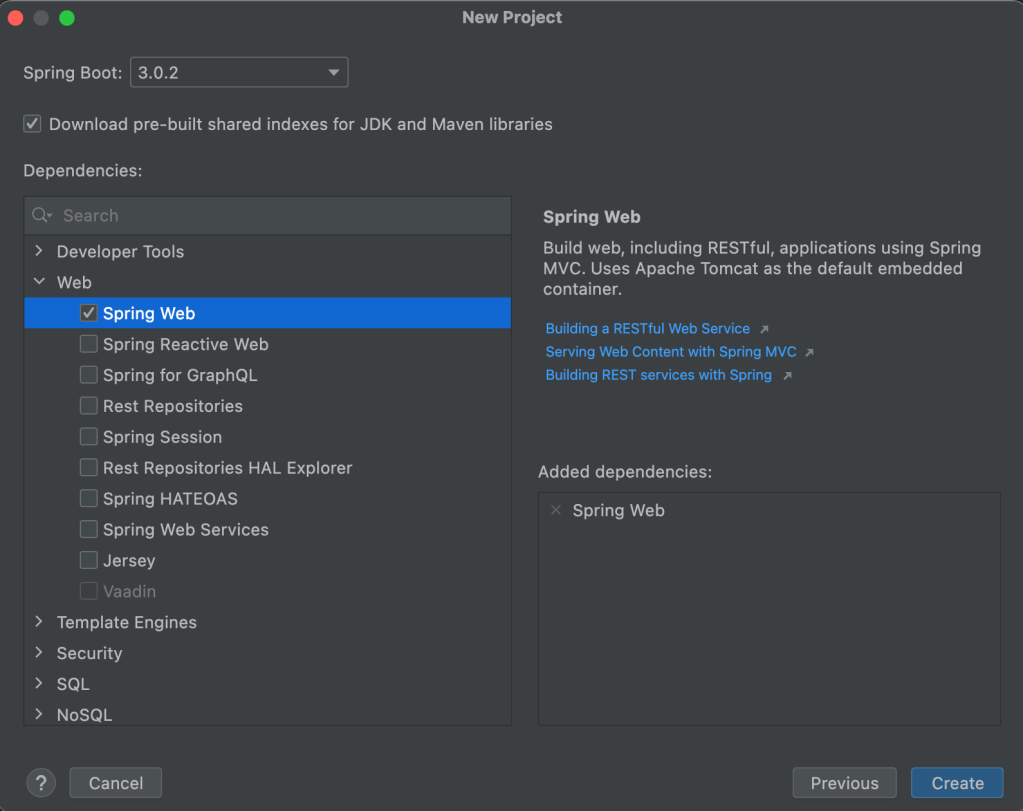Collapse the Web category

point(39,282)
